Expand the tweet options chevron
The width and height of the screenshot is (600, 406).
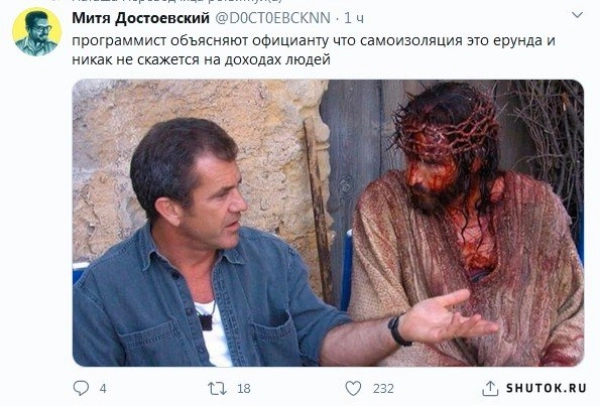577,15
